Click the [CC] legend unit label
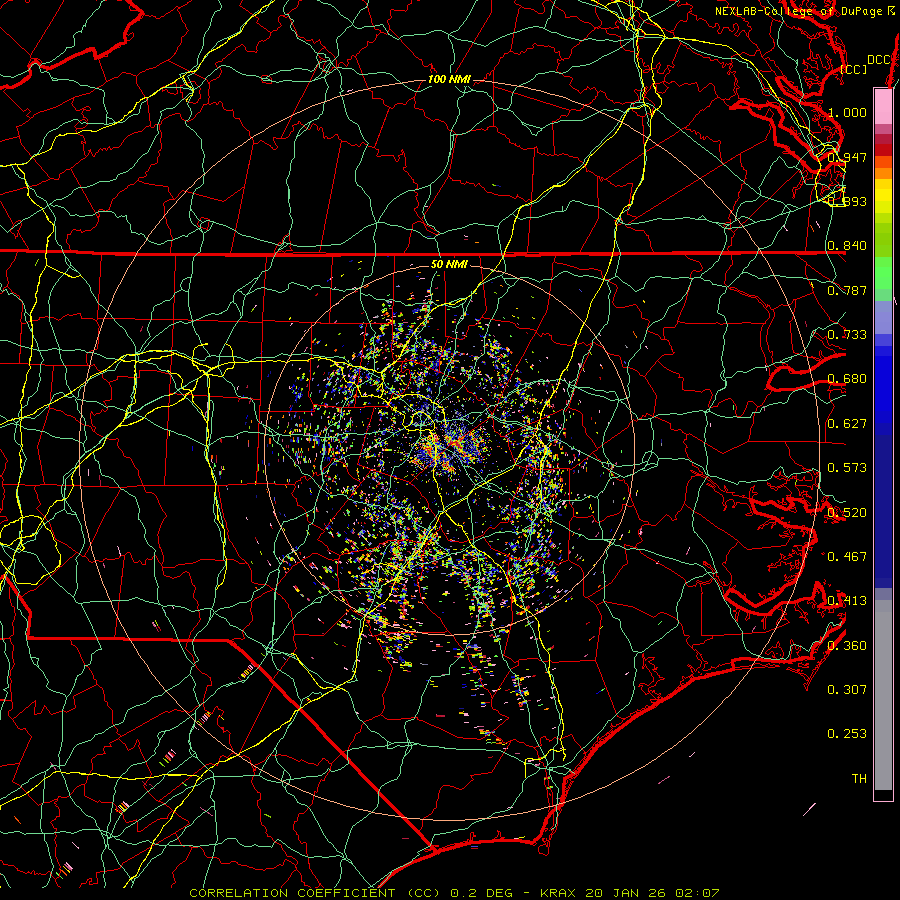This screenshot has width=900, height=900. [854, 69]
